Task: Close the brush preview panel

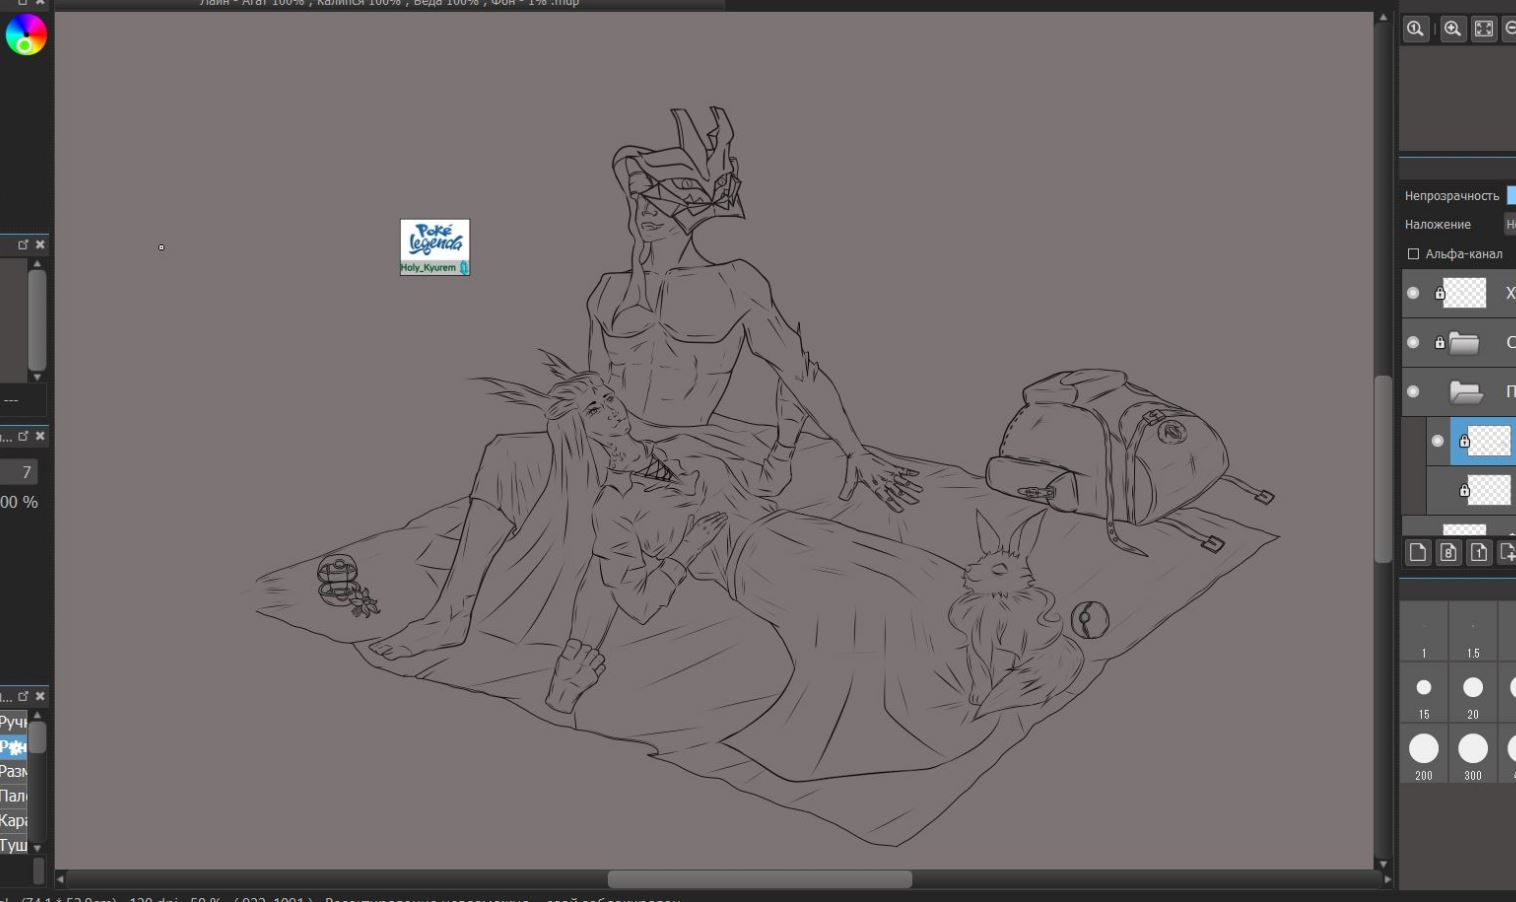Action: [x=40, y=244]
